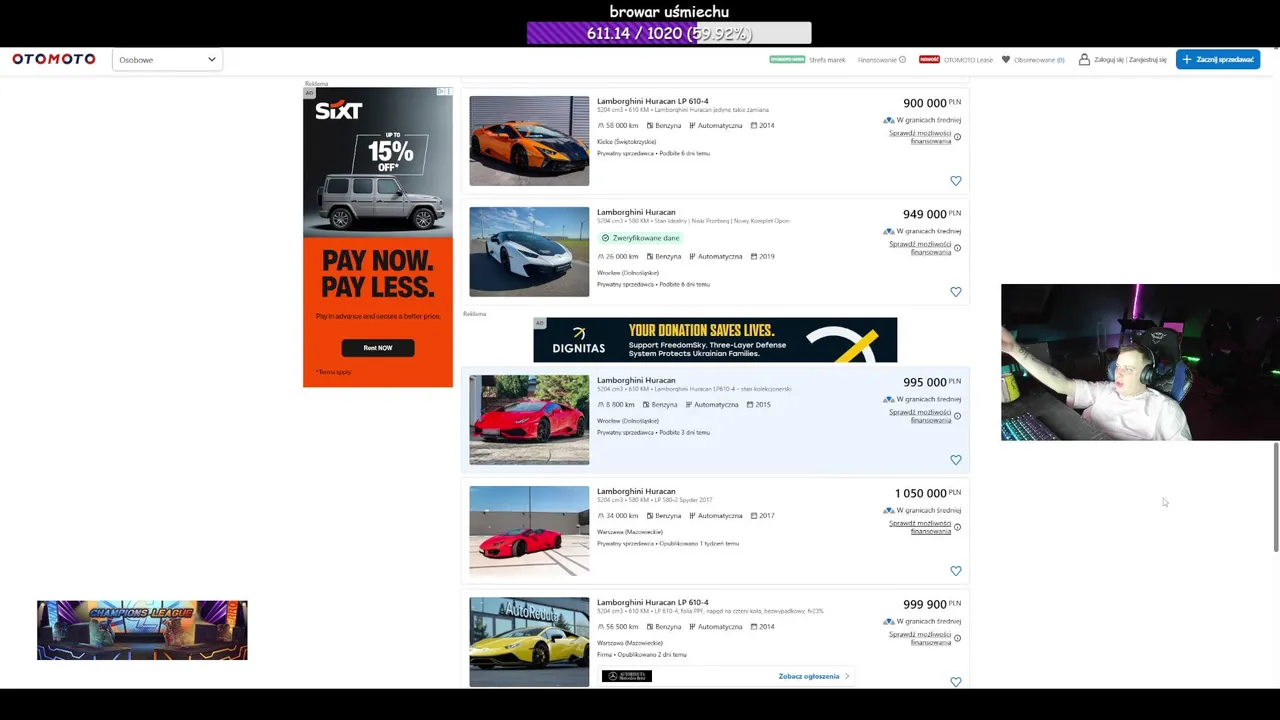
Task: Click financing info icon on 900 000 listing
Action: pyautogui.click(x=957, y=137)
